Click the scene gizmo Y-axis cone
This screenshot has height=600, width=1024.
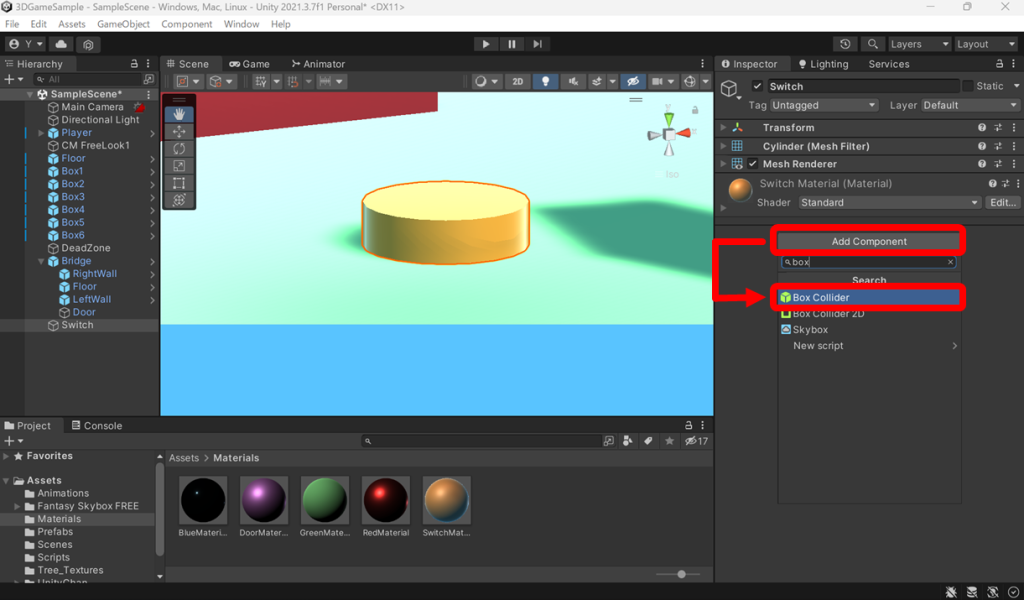(x=671, y=120)
